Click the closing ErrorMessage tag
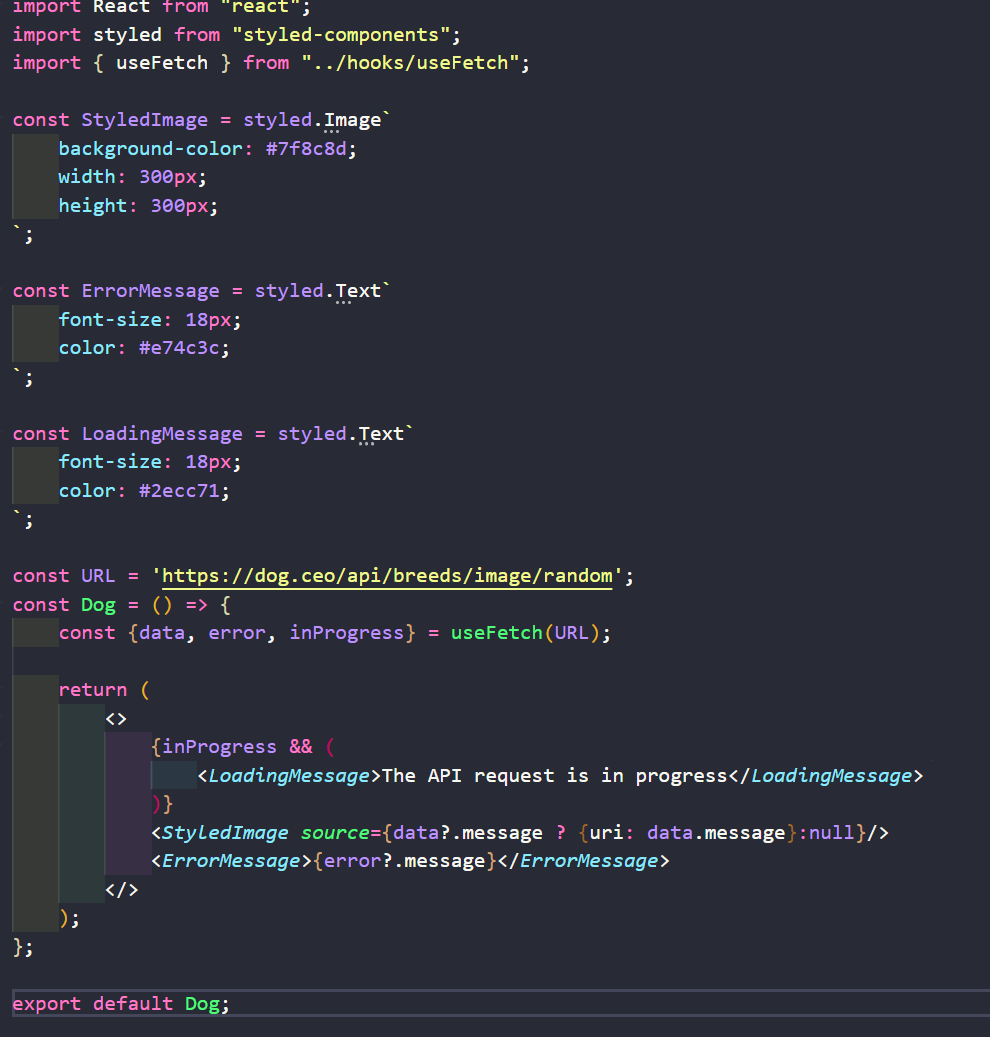 583,861
